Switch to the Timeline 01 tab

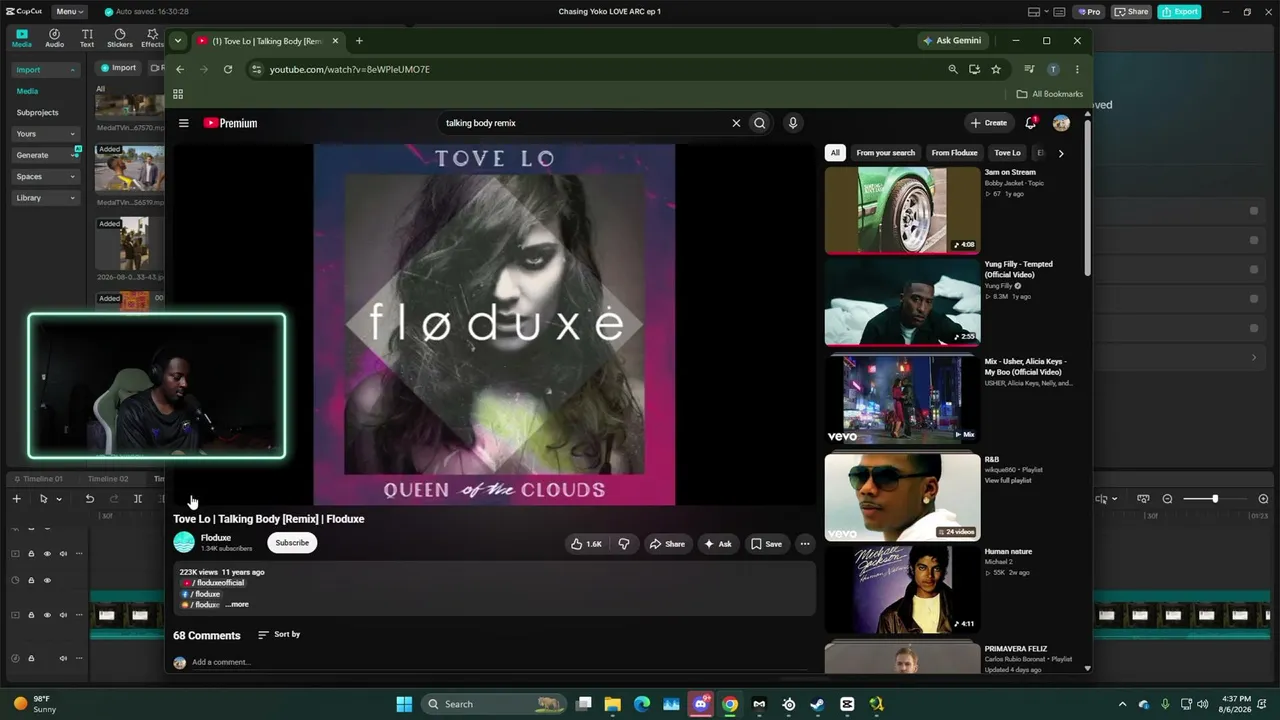point(39,479)
